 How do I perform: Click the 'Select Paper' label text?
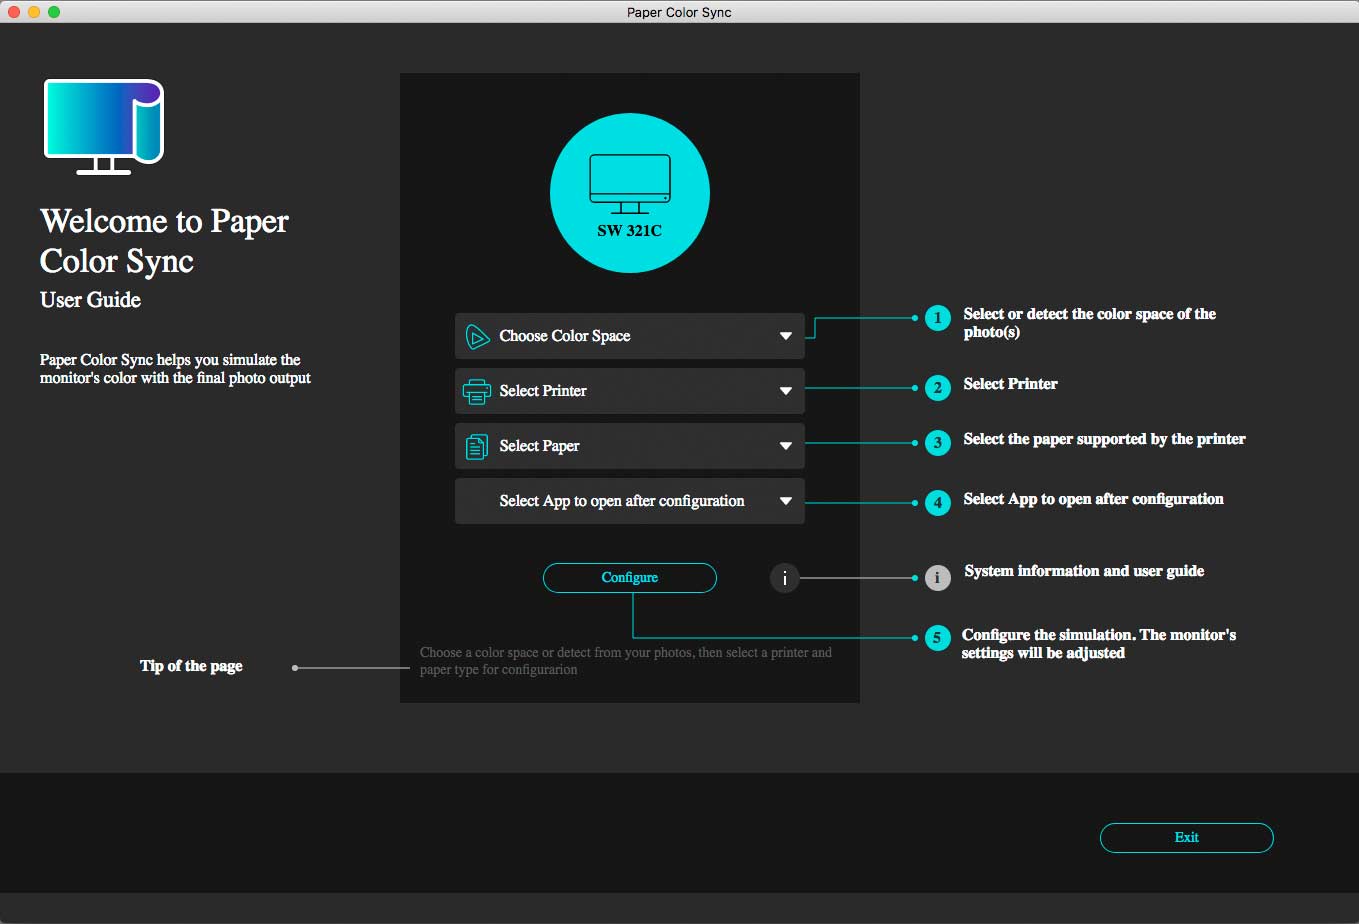(x=540, y=446)
